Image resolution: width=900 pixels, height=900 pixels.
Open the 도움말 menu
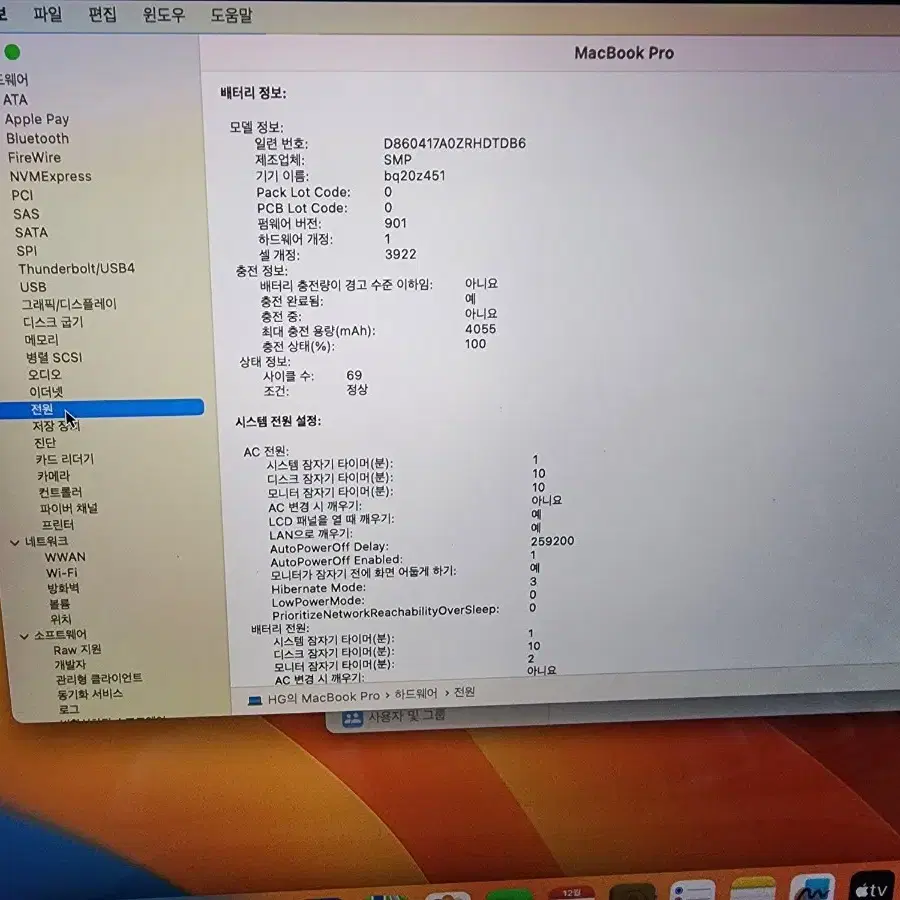coord(231,15)
